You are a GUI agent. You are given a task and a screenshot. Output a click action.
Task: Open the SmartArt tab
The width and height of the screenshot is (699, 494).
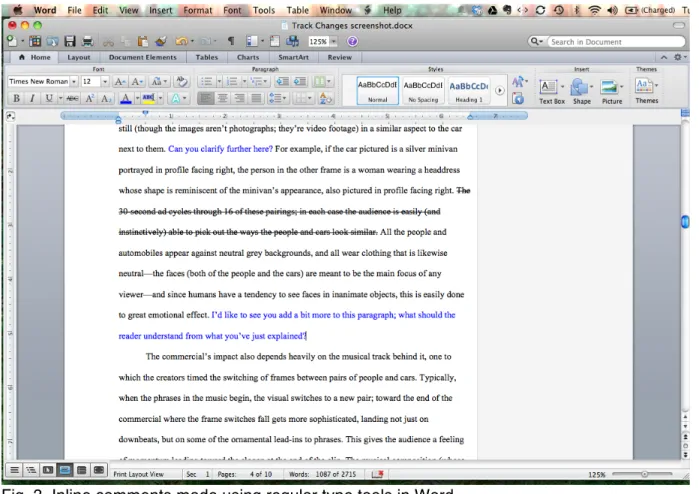(x=293, y=57)
